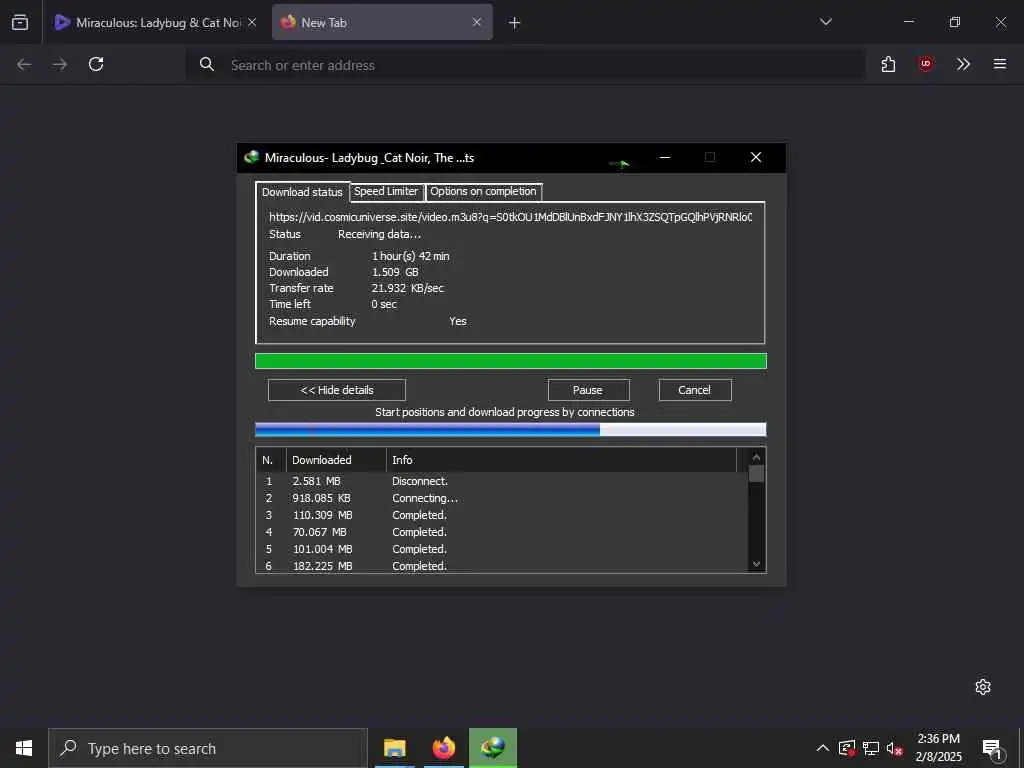Viewport: 1024px width, 768px height.
Task: Go back with the back arrow
Action: pyautogui.click(x=24, y=64)
